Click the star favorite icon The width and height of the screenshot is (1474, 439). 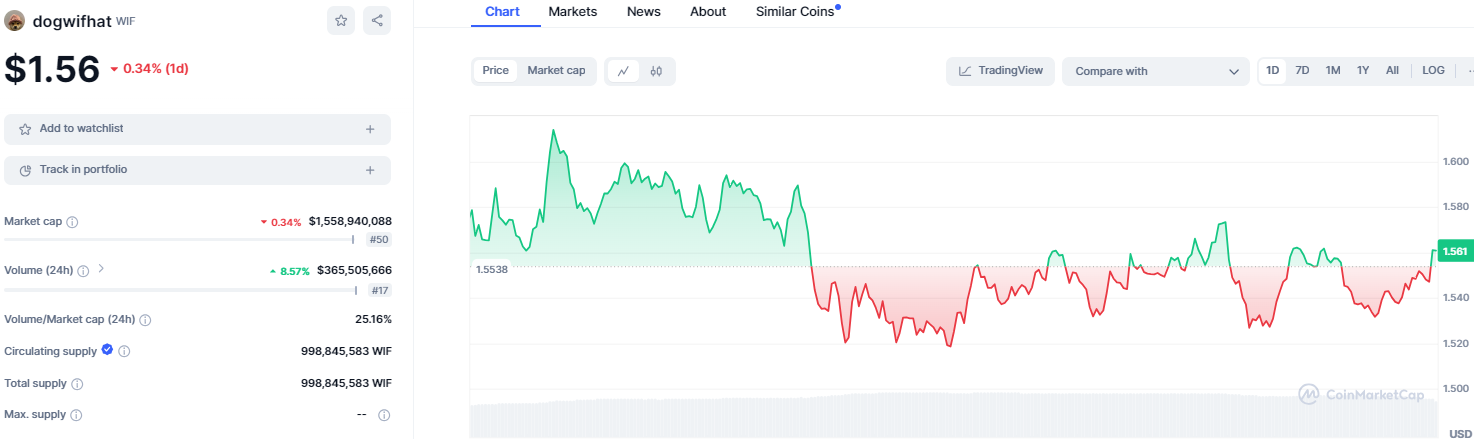[341, 20]
